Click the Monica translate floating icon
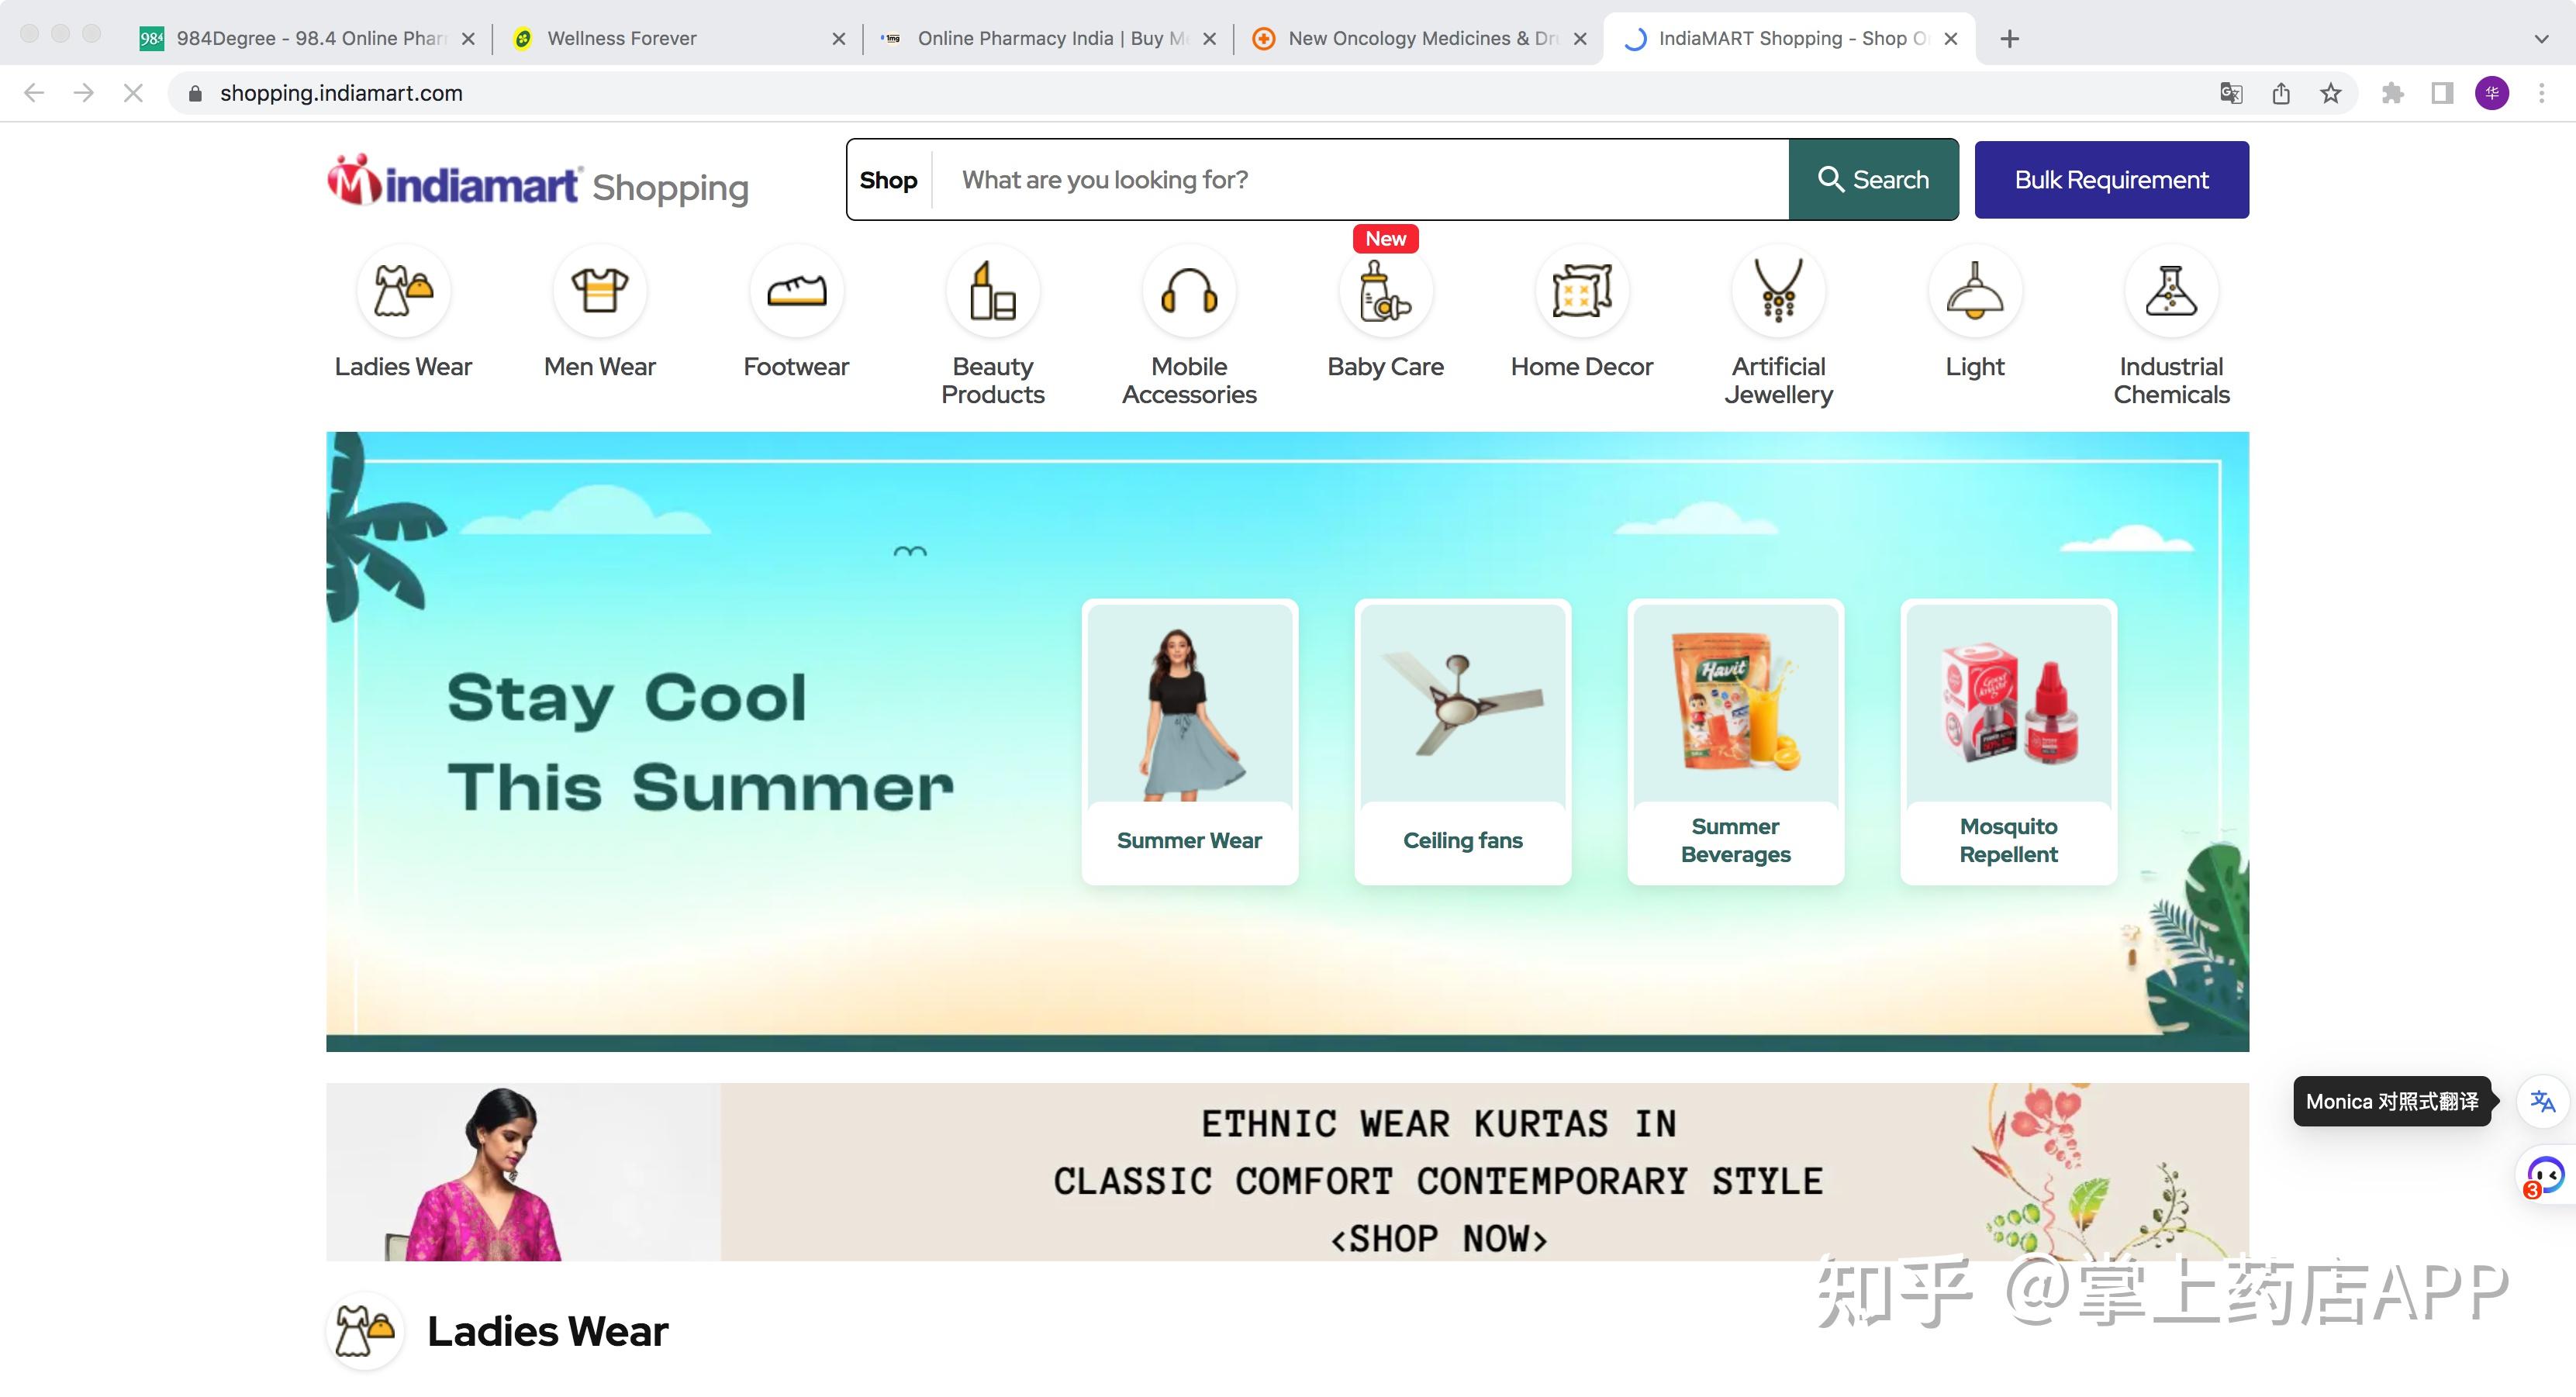 2543,1101
